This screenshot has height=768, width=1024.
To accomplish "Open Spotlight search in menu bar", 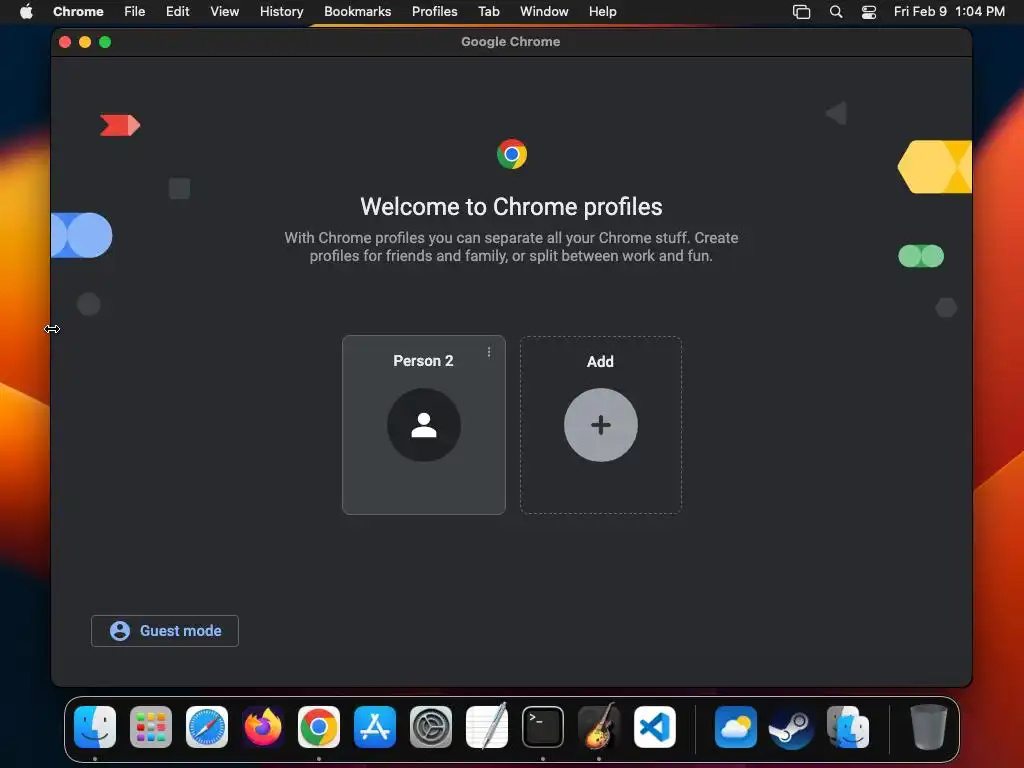I will coord(835,12).
